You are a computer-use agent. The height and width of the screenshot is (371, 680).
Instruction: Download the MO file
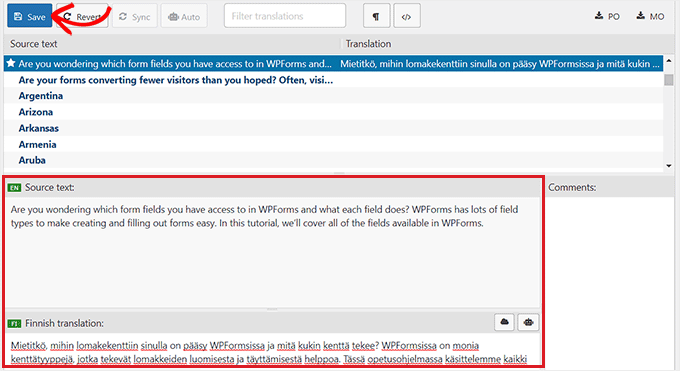(x=650, y=16)
